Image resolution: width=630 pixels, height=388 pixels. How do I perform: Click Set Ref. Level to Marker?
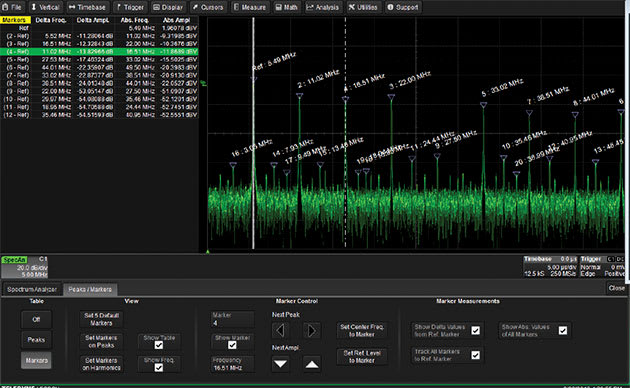[x=362, y=357]
